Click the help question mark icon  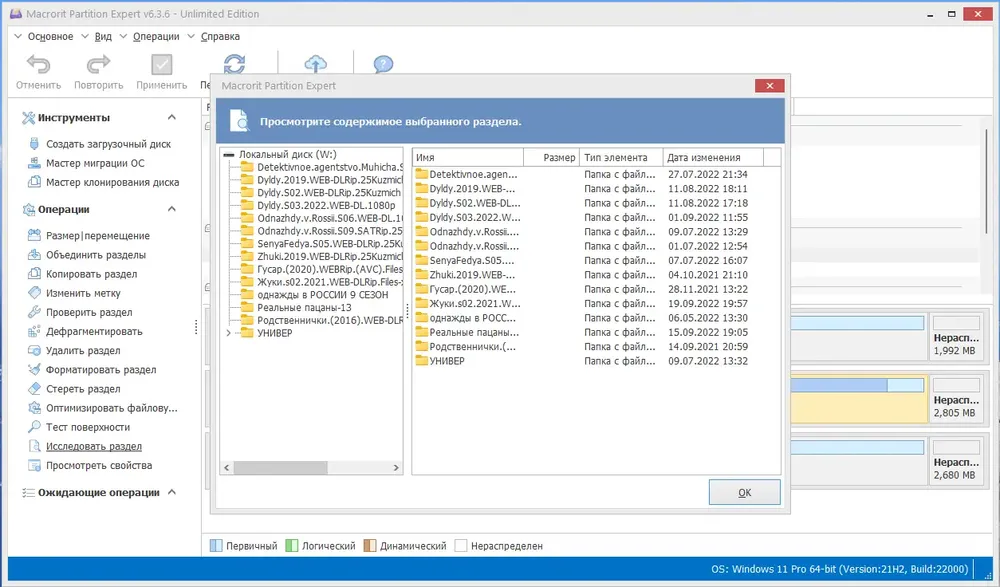383,64
